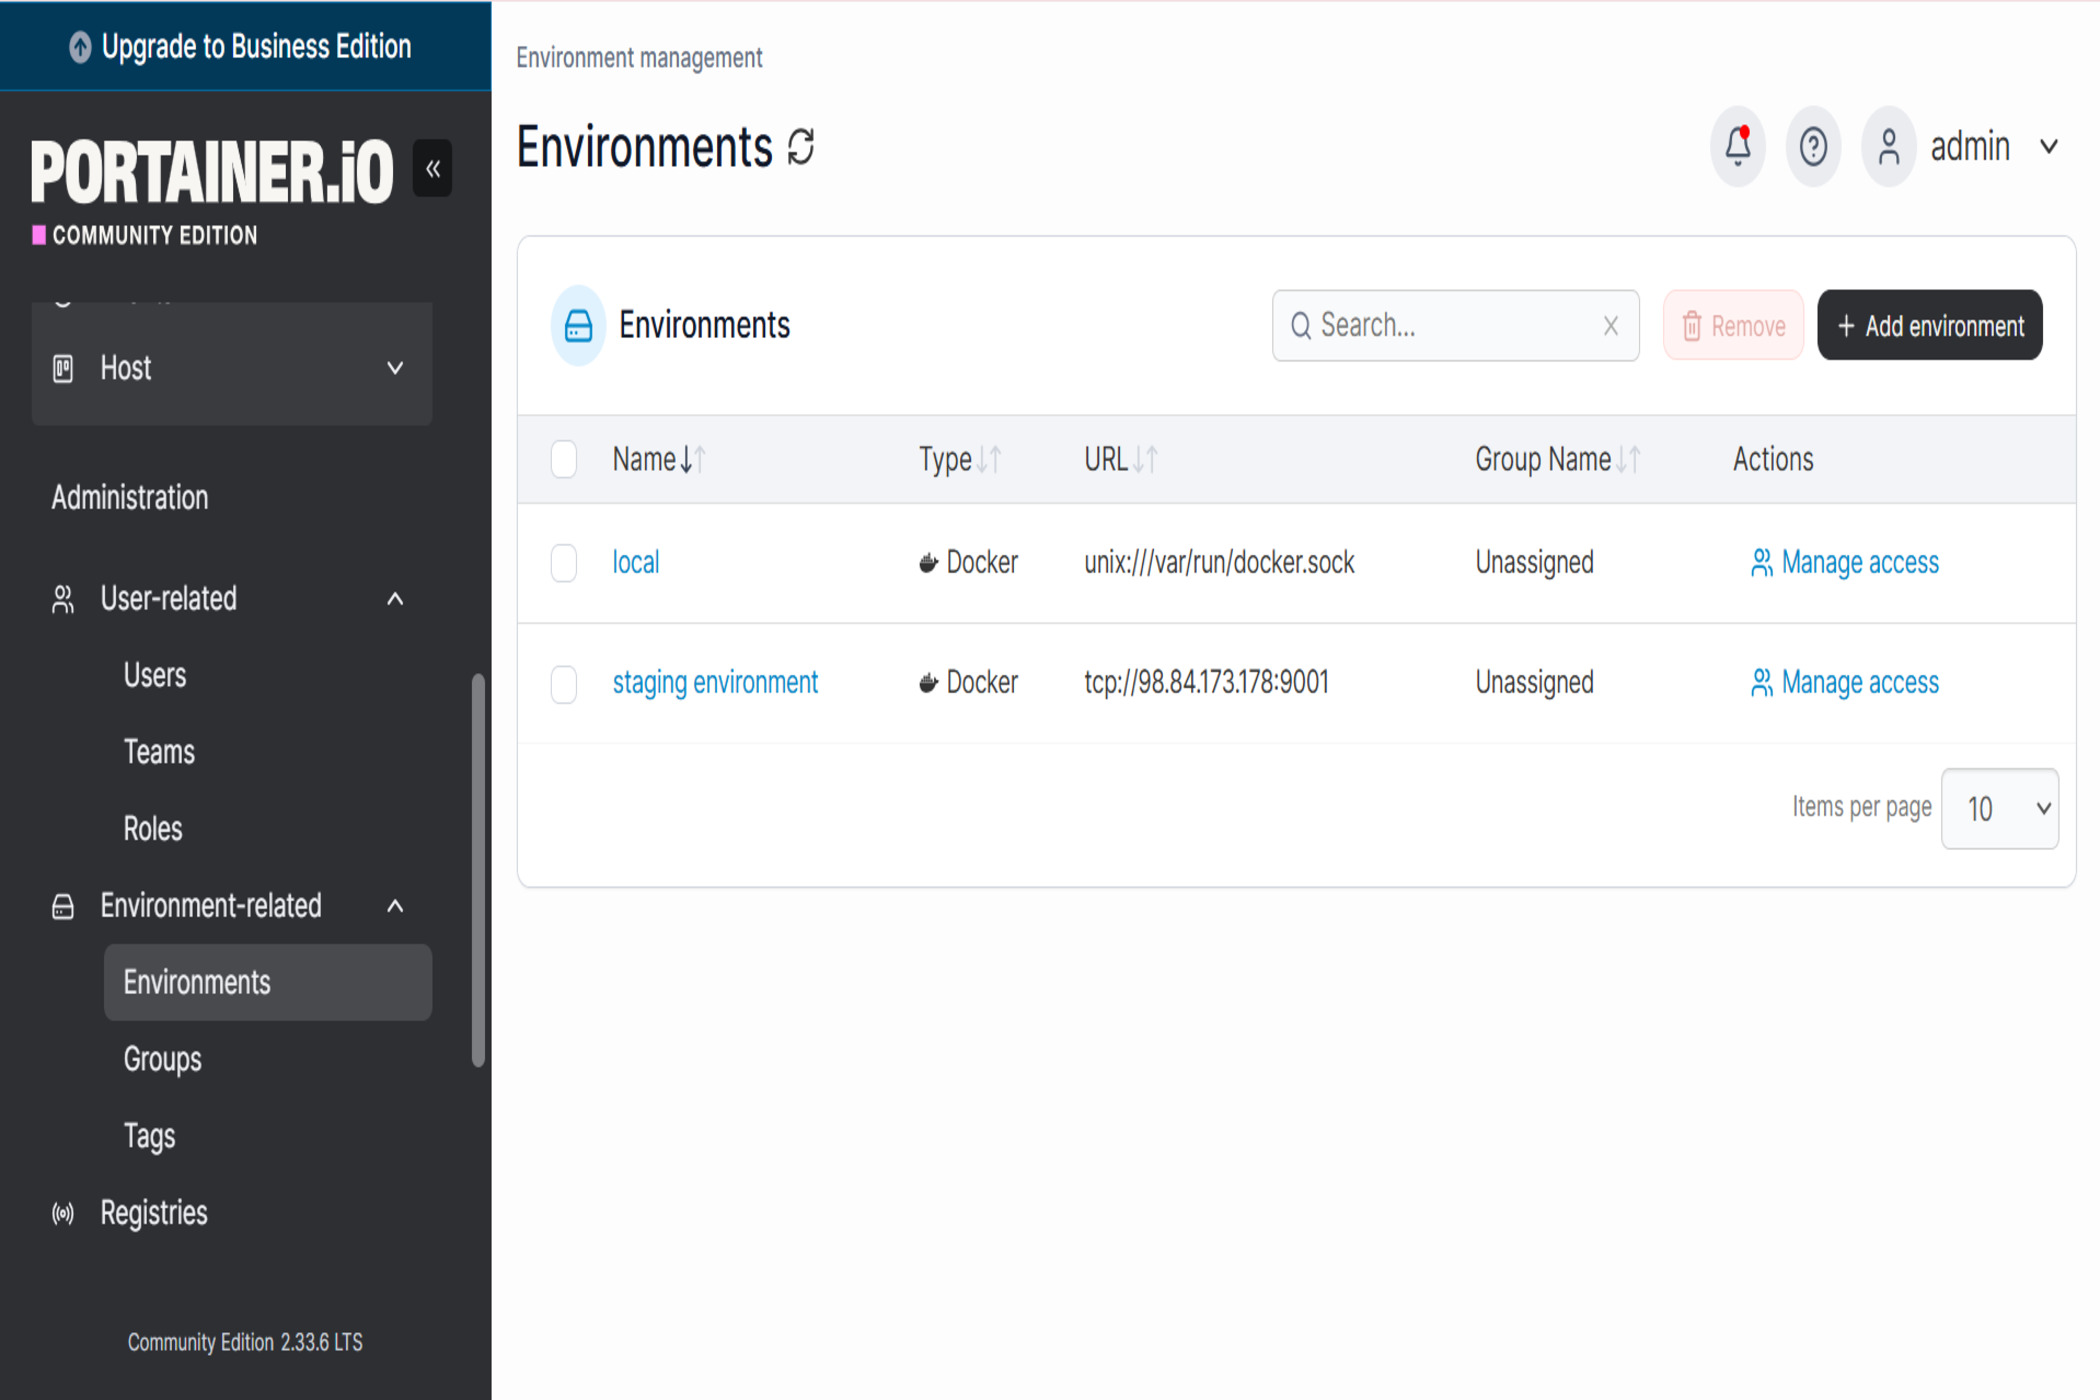Select the staging environment checkbox

pyautogui.click(x=564, y=684)
